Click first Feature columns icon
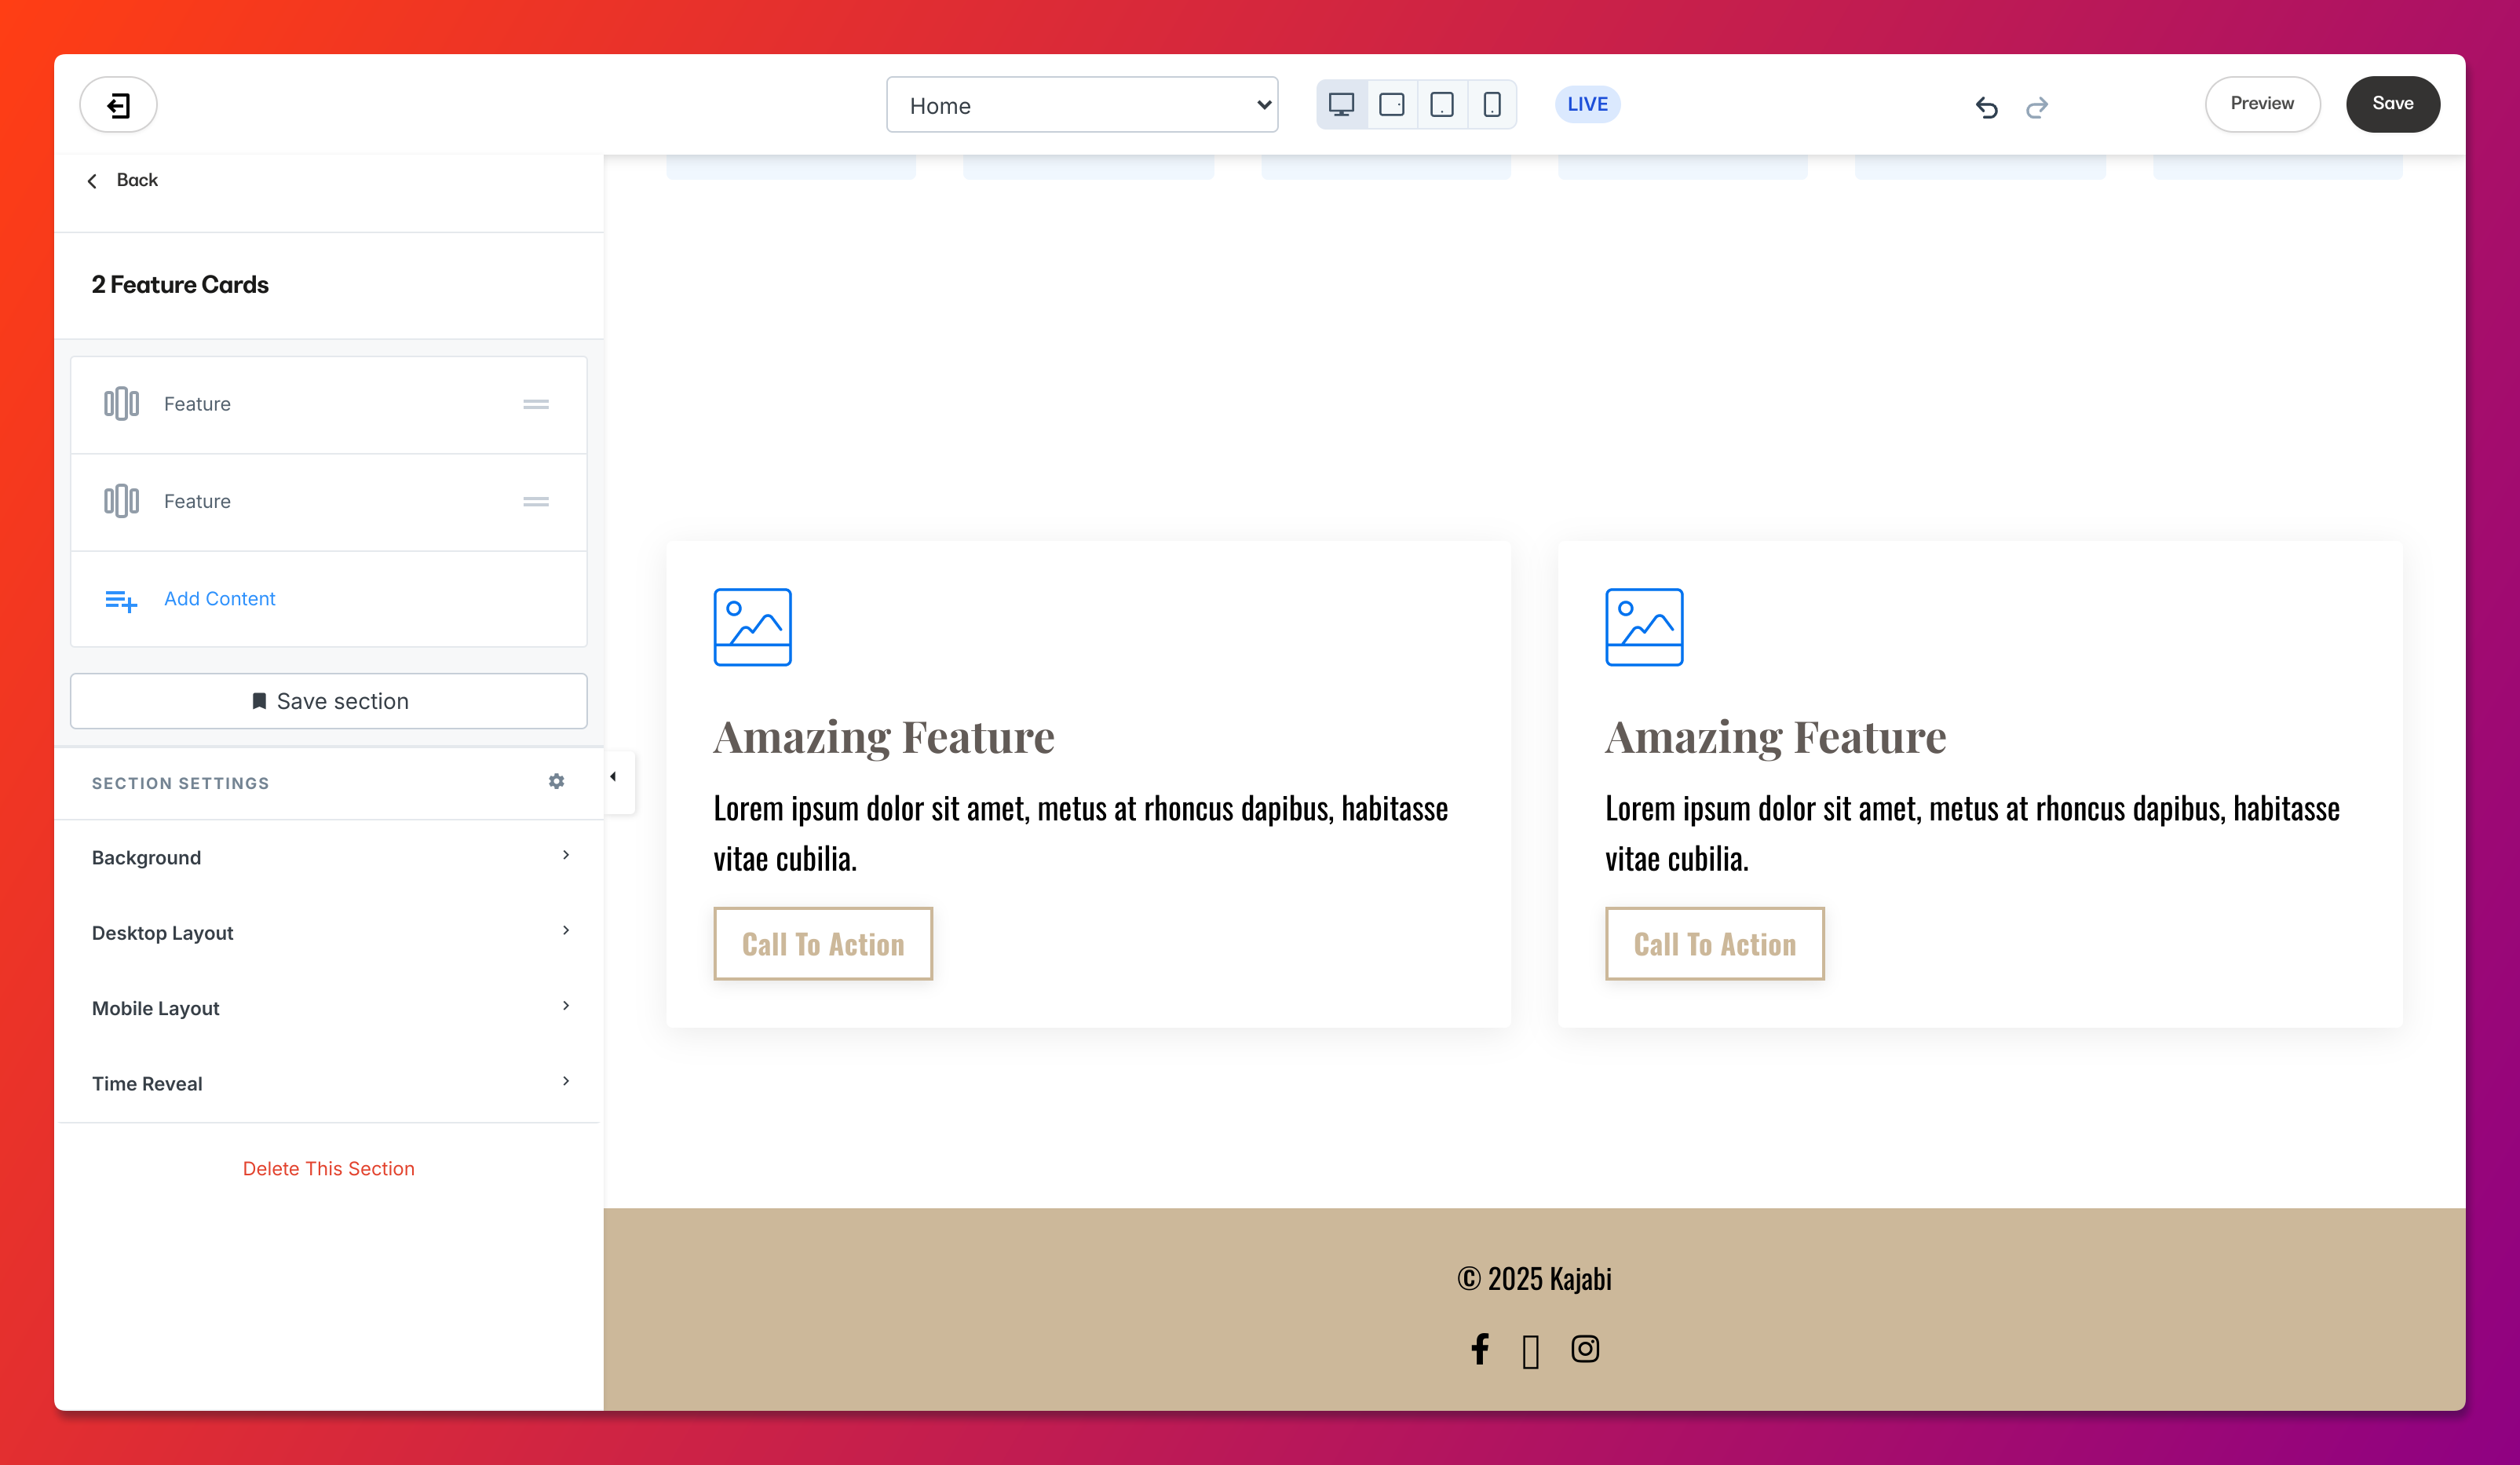The width and height of the screenshot is (2520, 1465). tap(121, 404)
